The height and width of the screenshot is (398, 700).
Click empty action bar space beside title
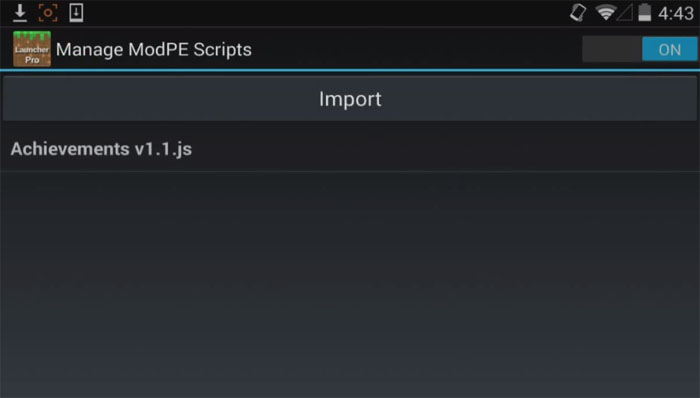tap(415, 49)
